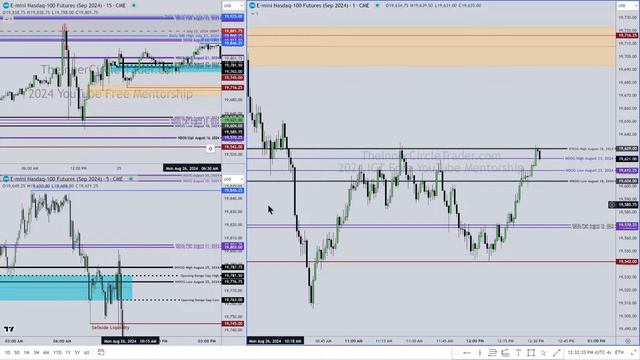Click market status dot on 1-minute chart
Image resolution: width=640 pixels, height=360 pixels.
377,6
